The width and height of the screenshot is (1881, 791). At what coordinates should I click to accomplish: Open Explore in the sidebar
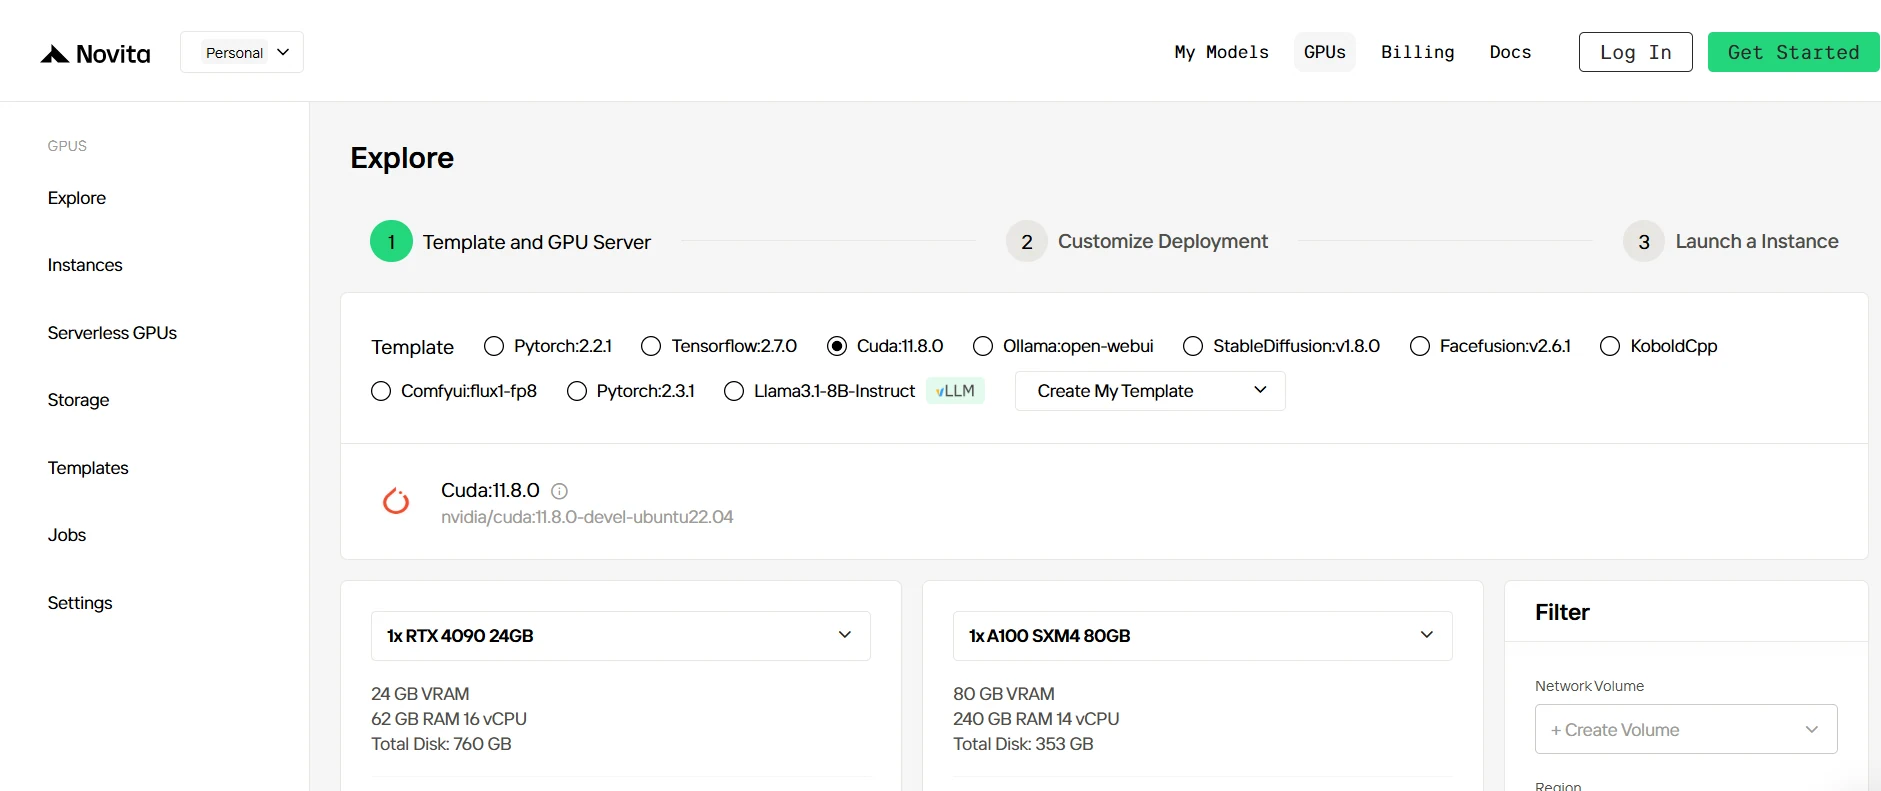click(x=77, y=198)
